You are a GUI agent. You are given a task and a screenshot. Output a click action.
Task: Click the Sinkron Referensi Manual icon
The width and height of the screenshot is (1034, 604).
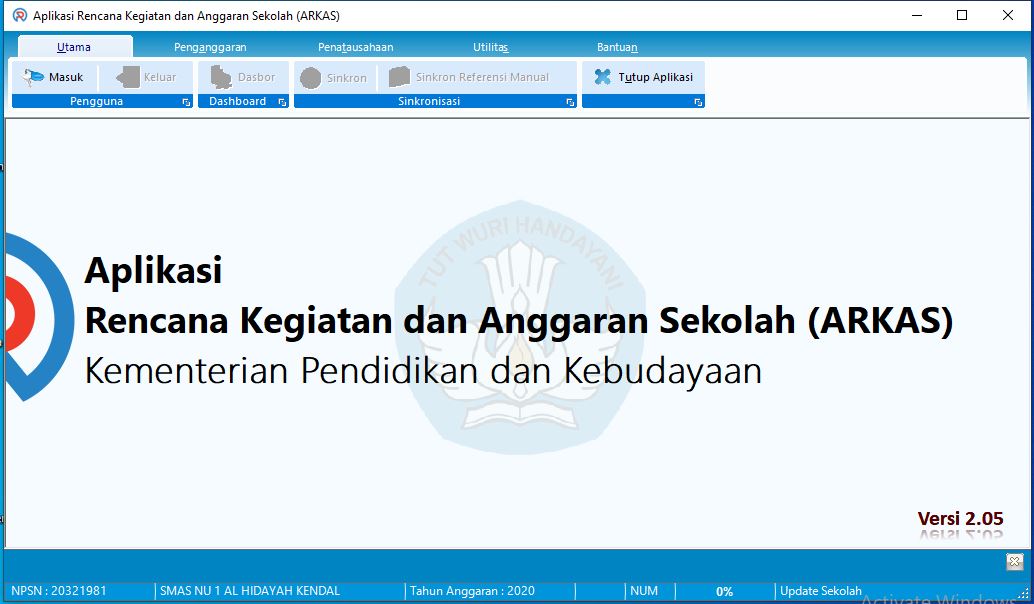(400, 77)
